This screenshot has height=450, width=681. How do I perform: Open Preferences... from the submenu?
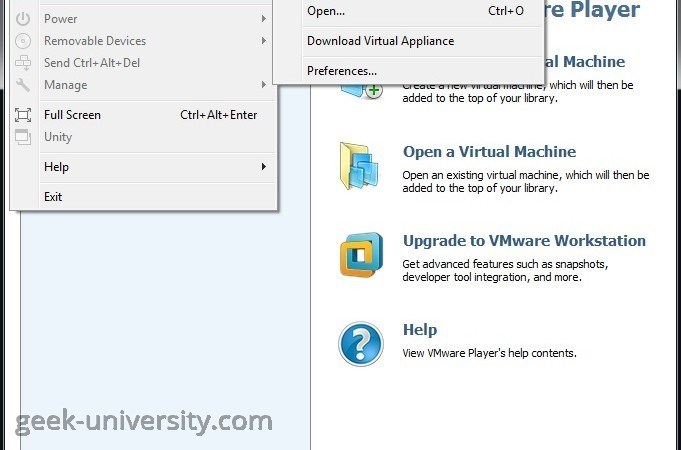409,71
